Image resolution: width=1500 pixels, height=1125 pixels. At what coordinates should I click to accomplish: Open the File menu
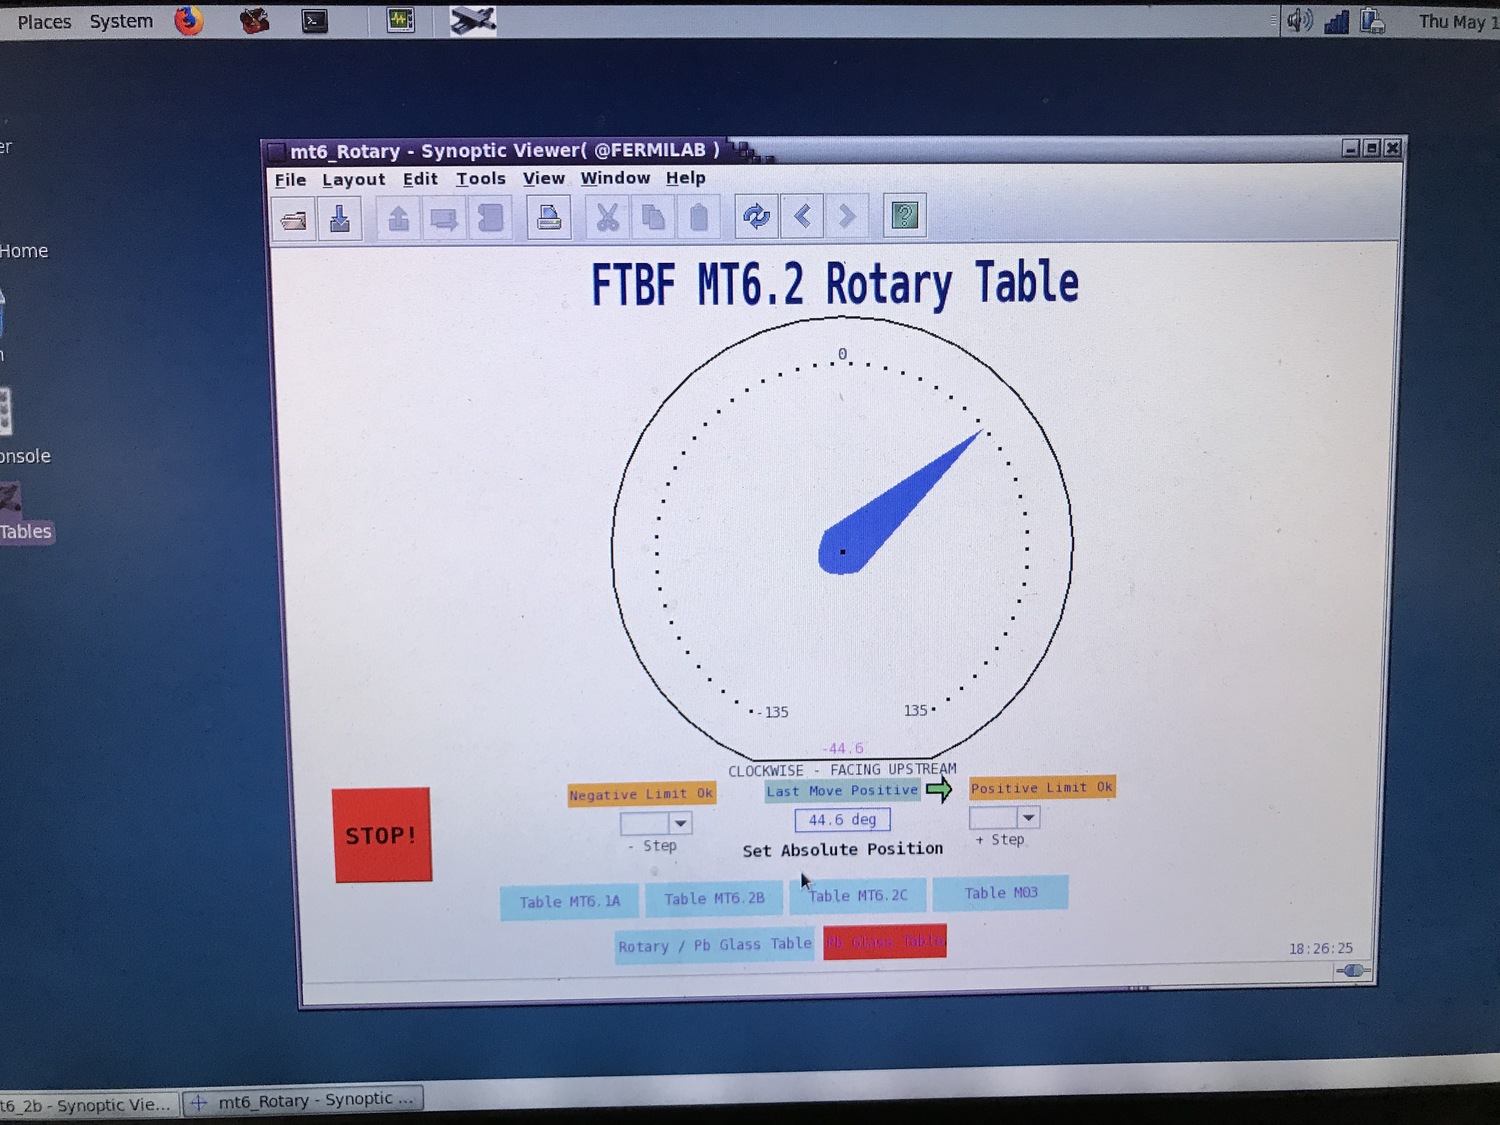tap(290, 180)
